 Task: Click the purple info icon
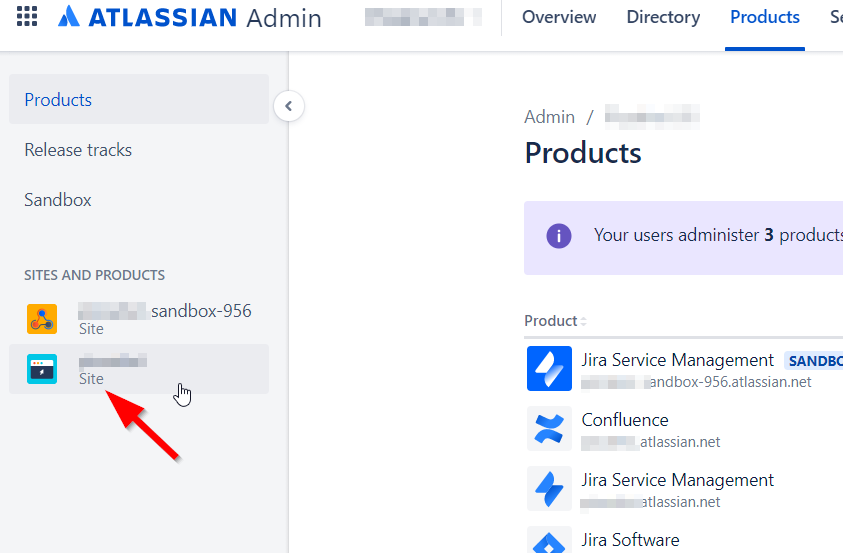[559, 236]
